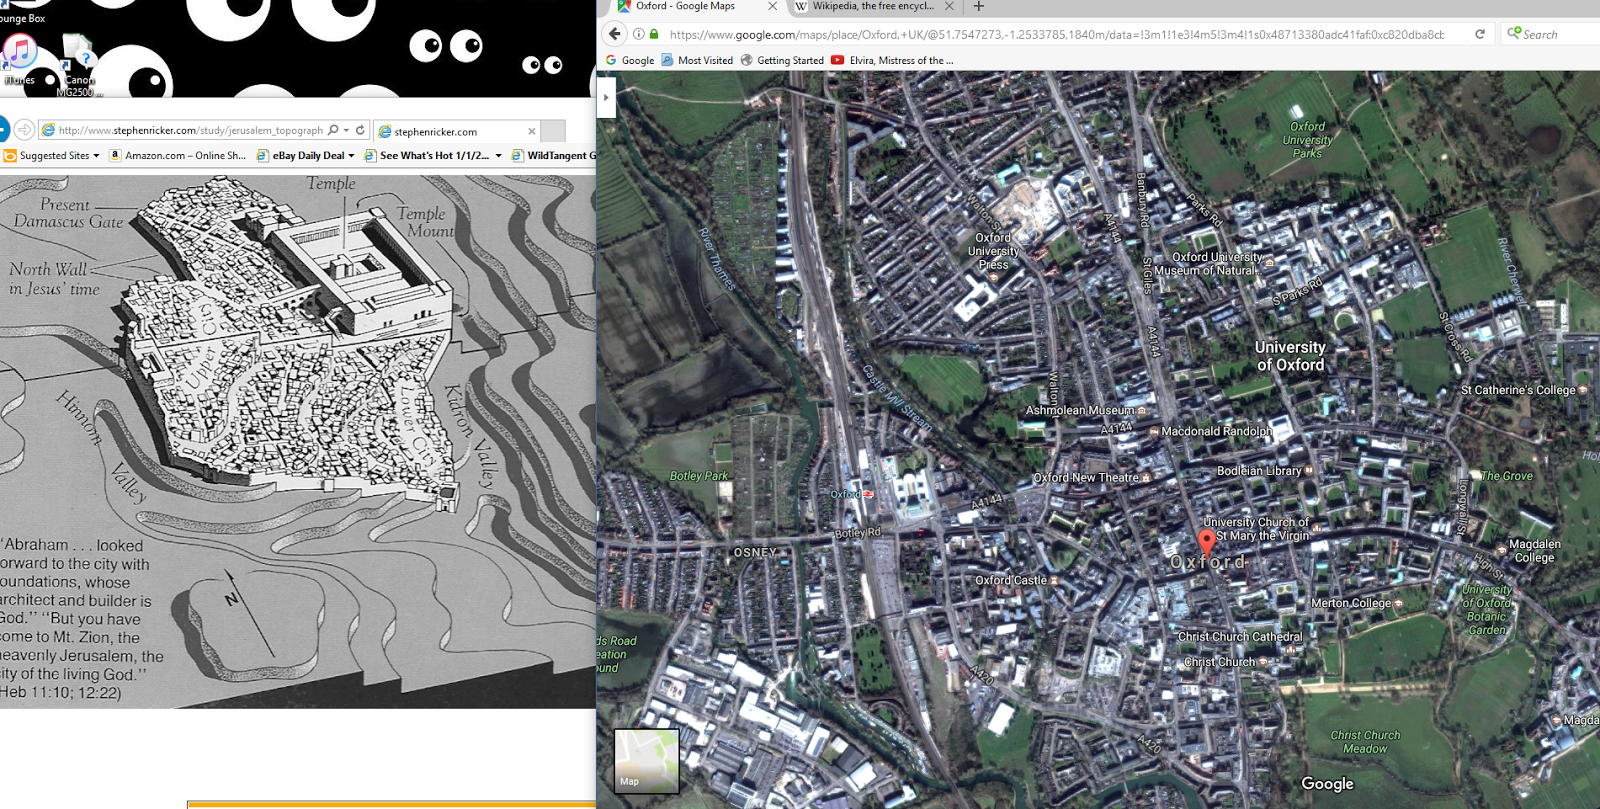Click the Magdalen College label on map

click(1535, 551)
